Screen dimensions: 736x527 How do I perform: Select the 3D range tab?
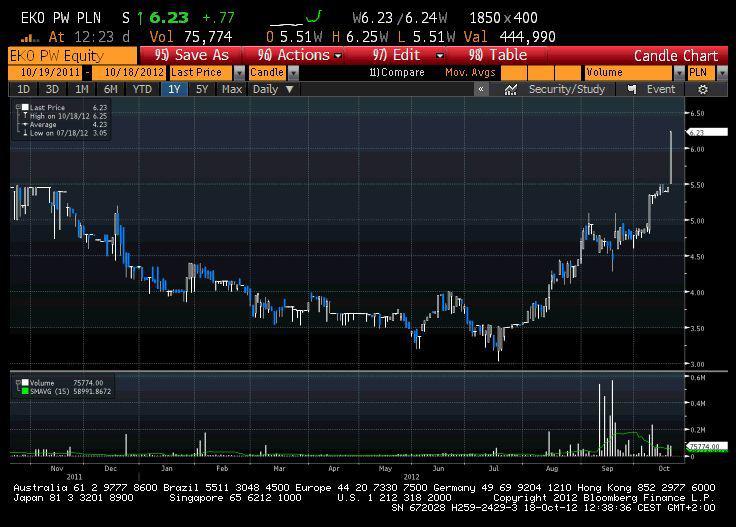click(x=53, y=89)
